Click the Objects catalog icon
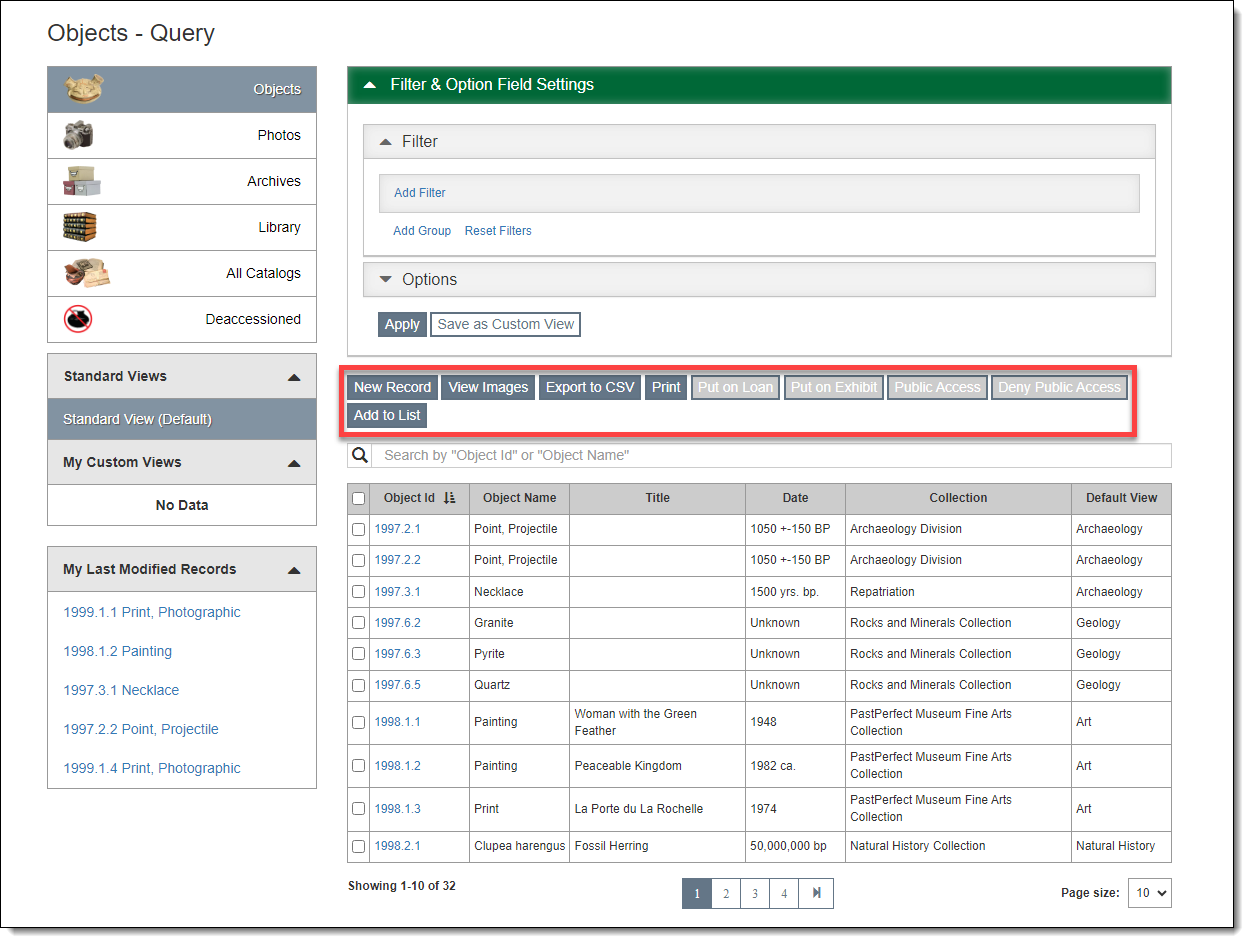This screenshot has height=943, width=1249. click(x=84, y=88)
